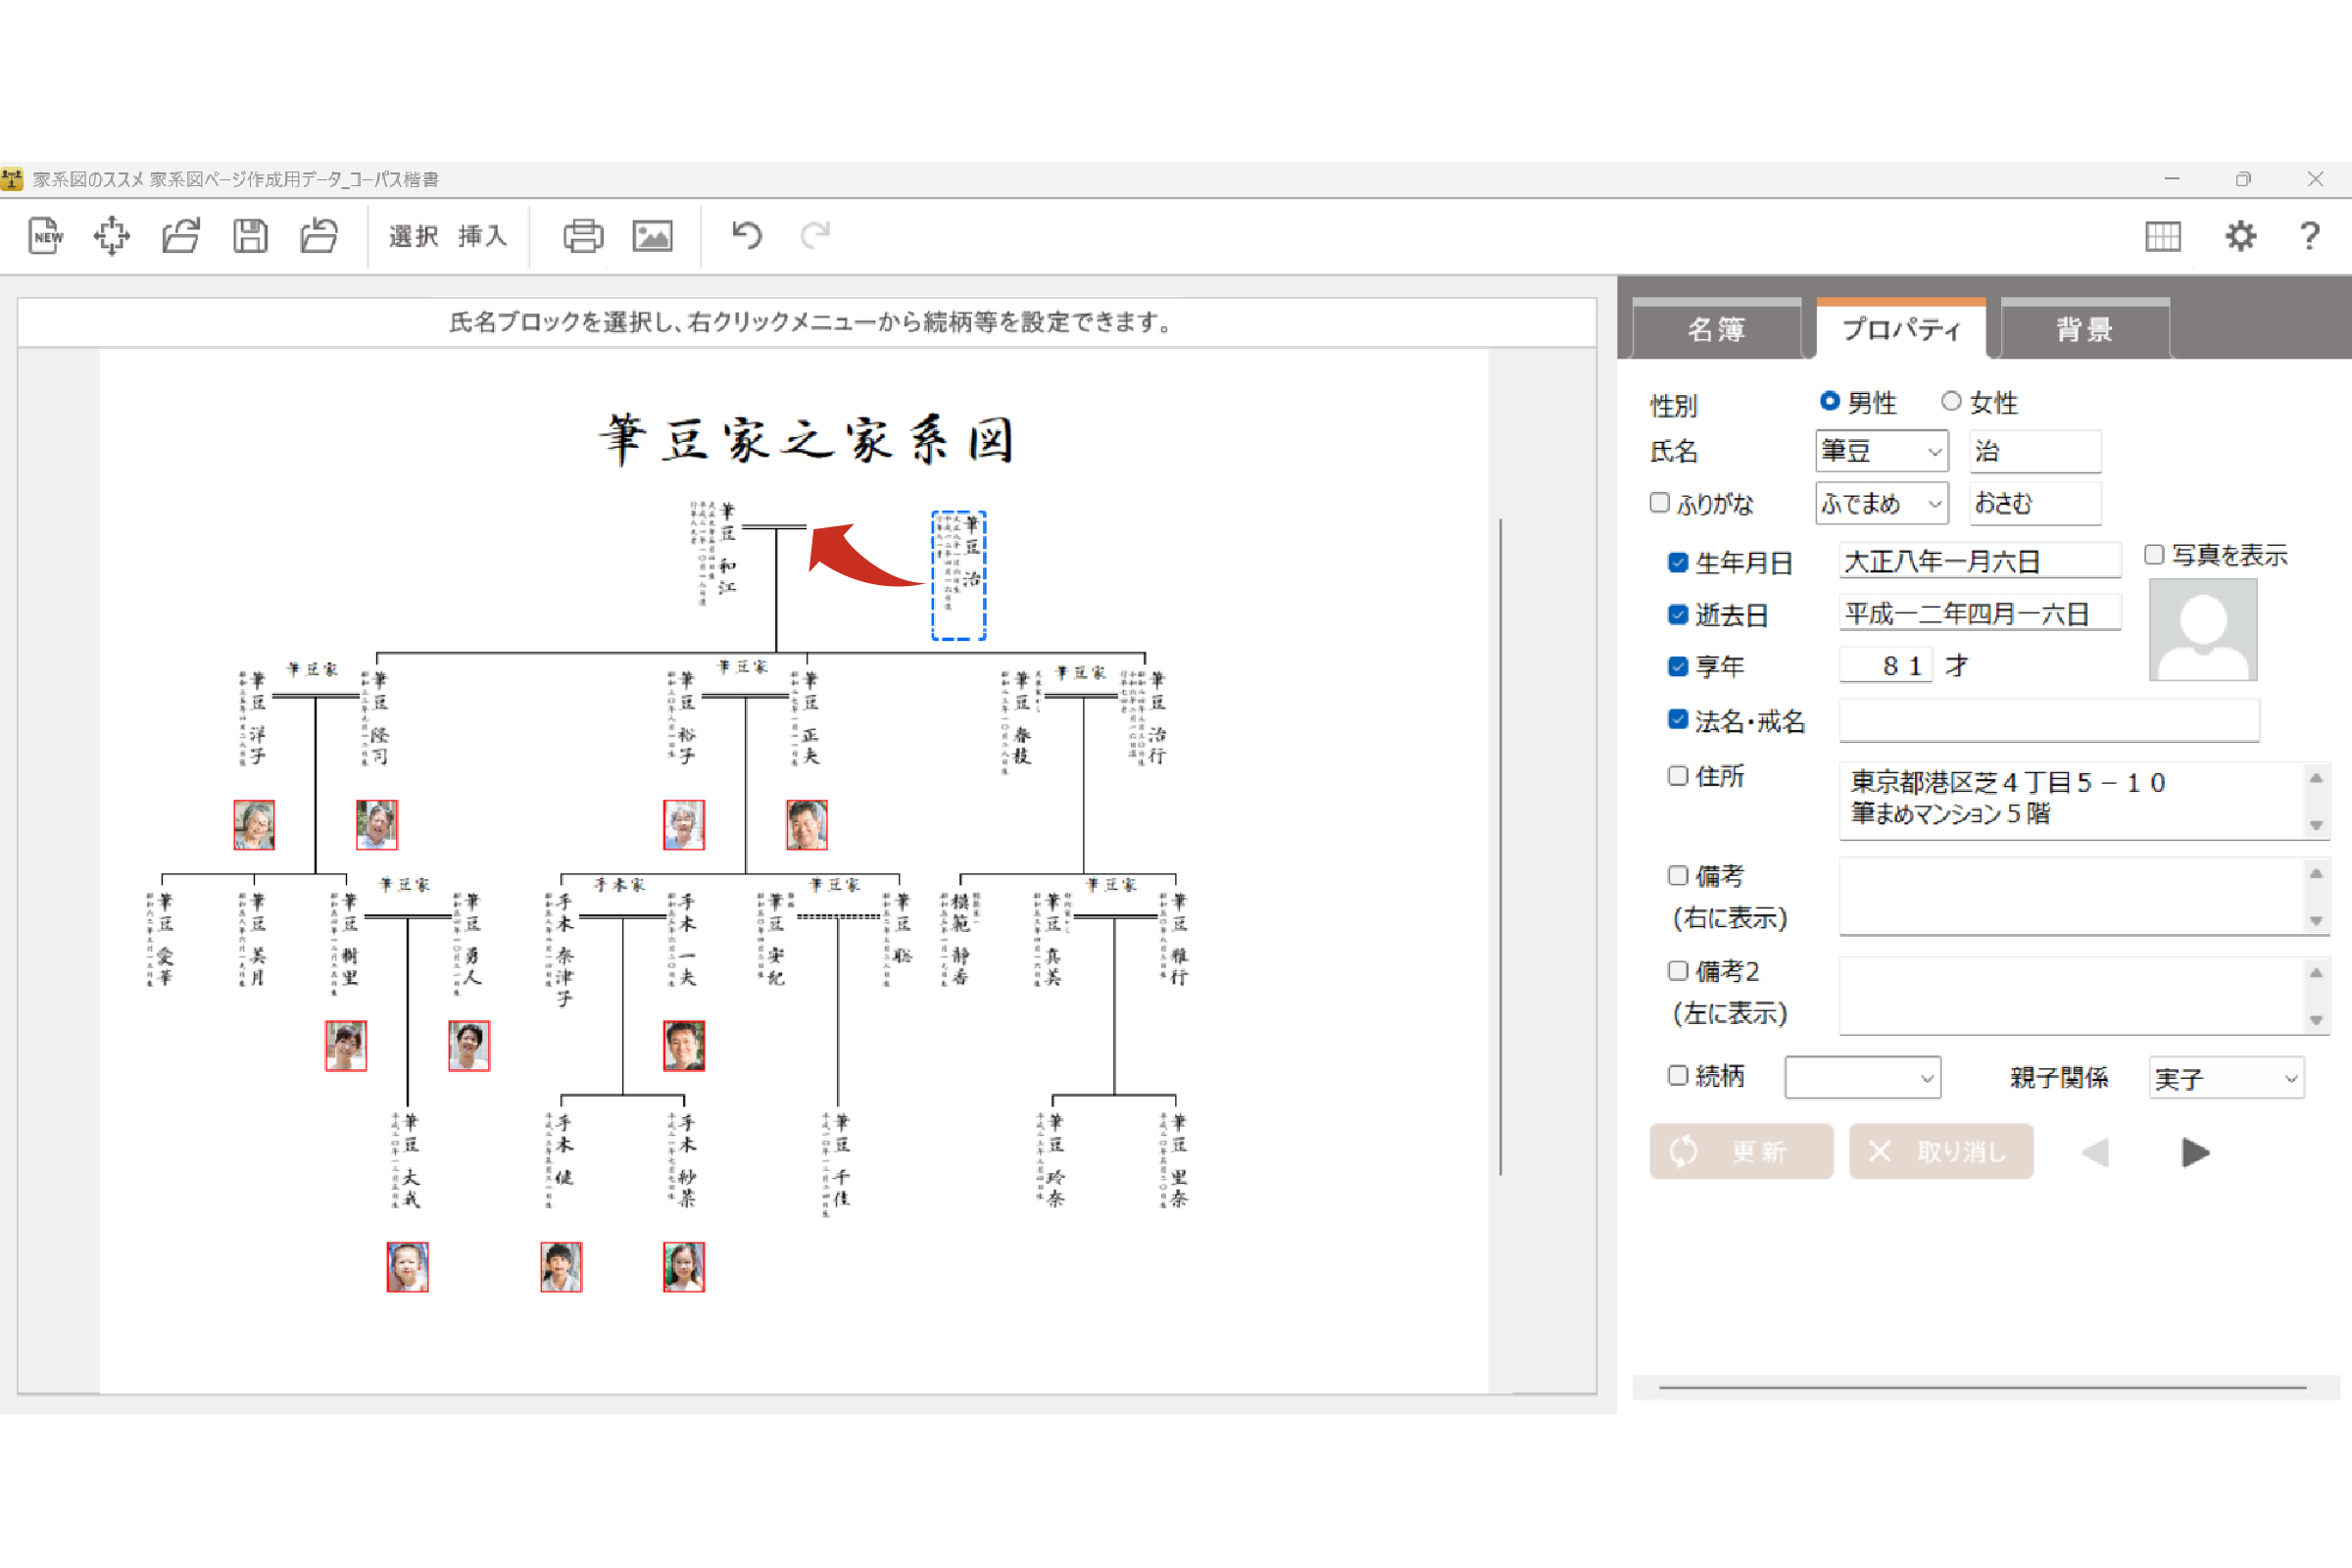The image size is (2352, 1568).
Task: Switch to the 背景 tab
Action: 2084,329
